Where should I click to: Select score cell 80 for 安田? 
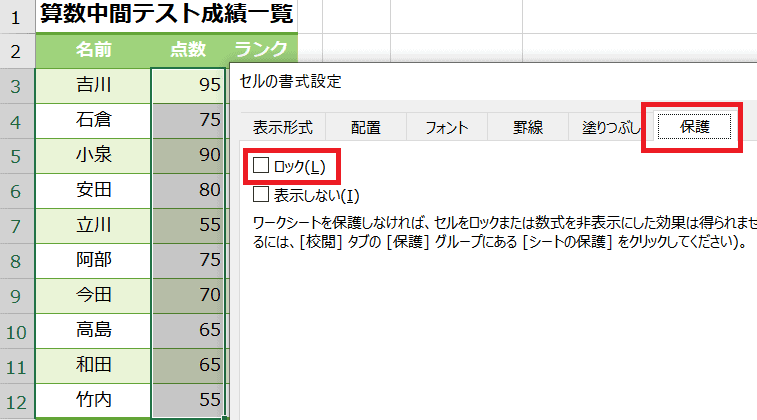point(189,190)
